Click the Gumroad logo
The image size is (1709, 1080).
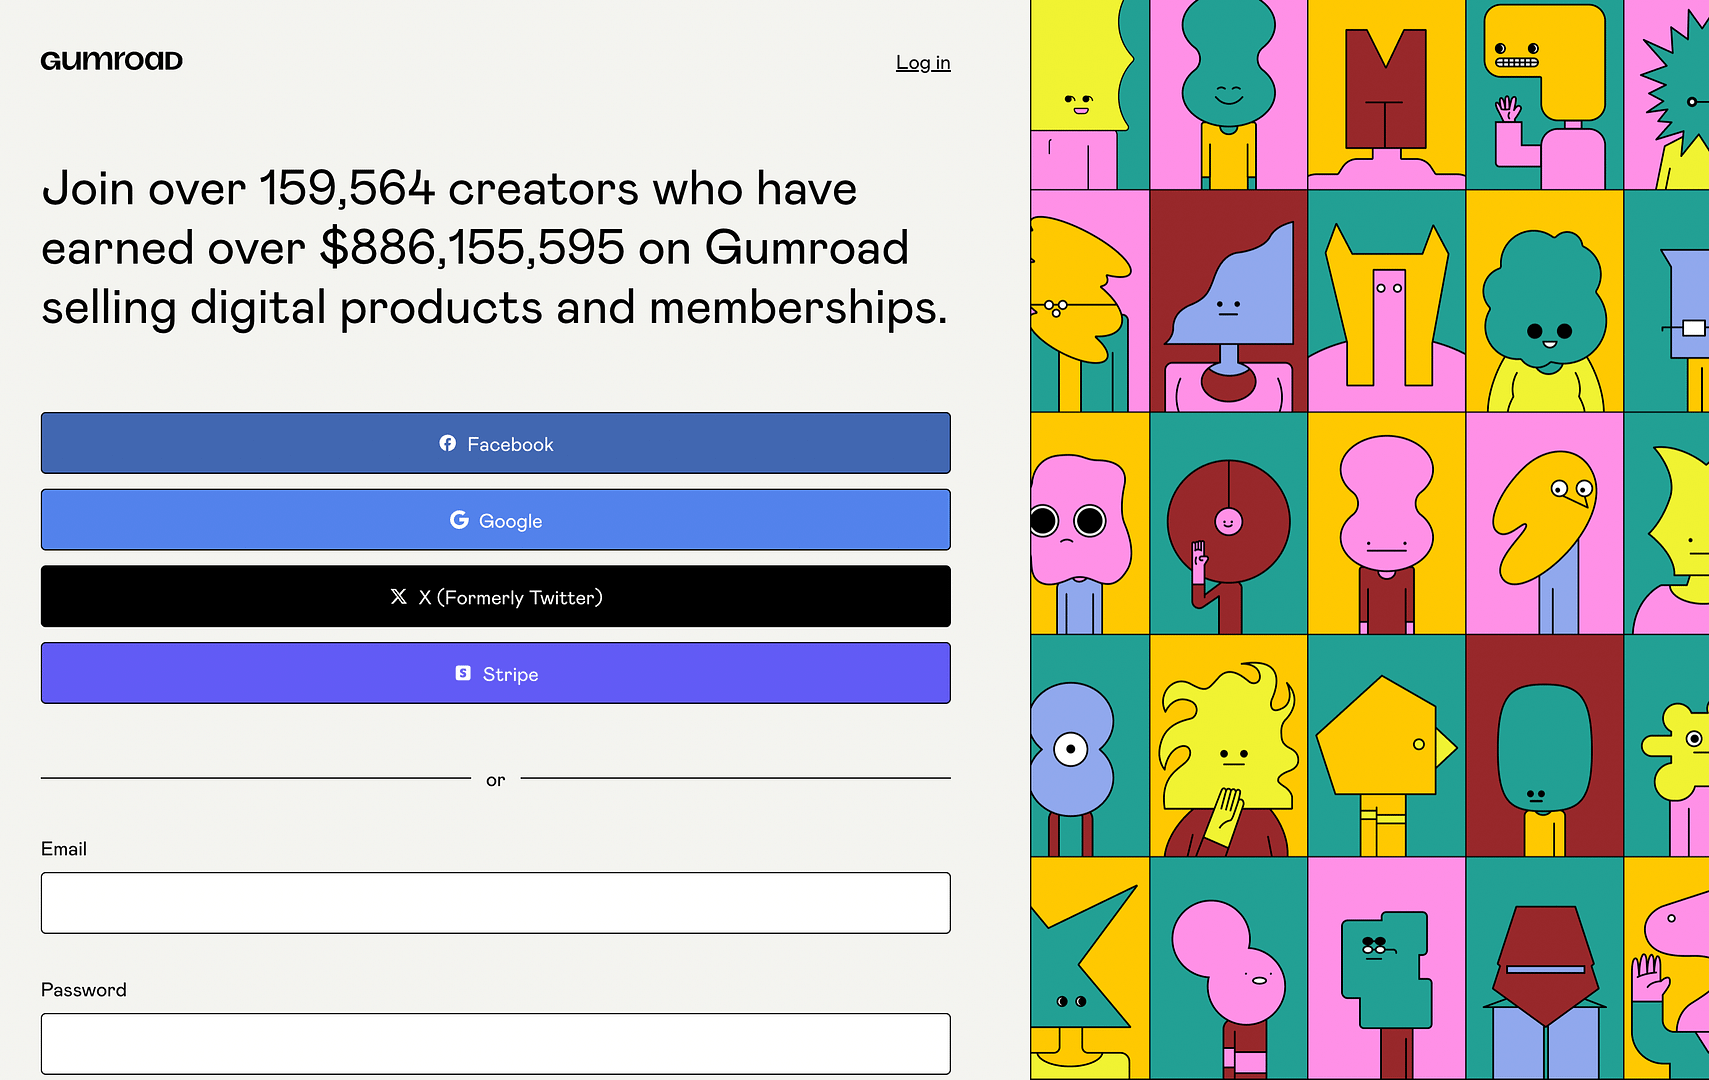[x=112, y=61]
